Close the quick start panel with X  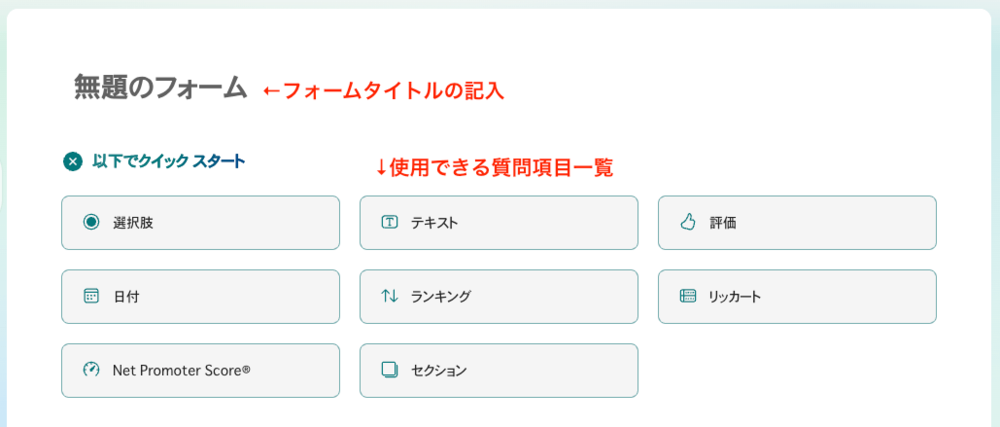click(72, 161)
